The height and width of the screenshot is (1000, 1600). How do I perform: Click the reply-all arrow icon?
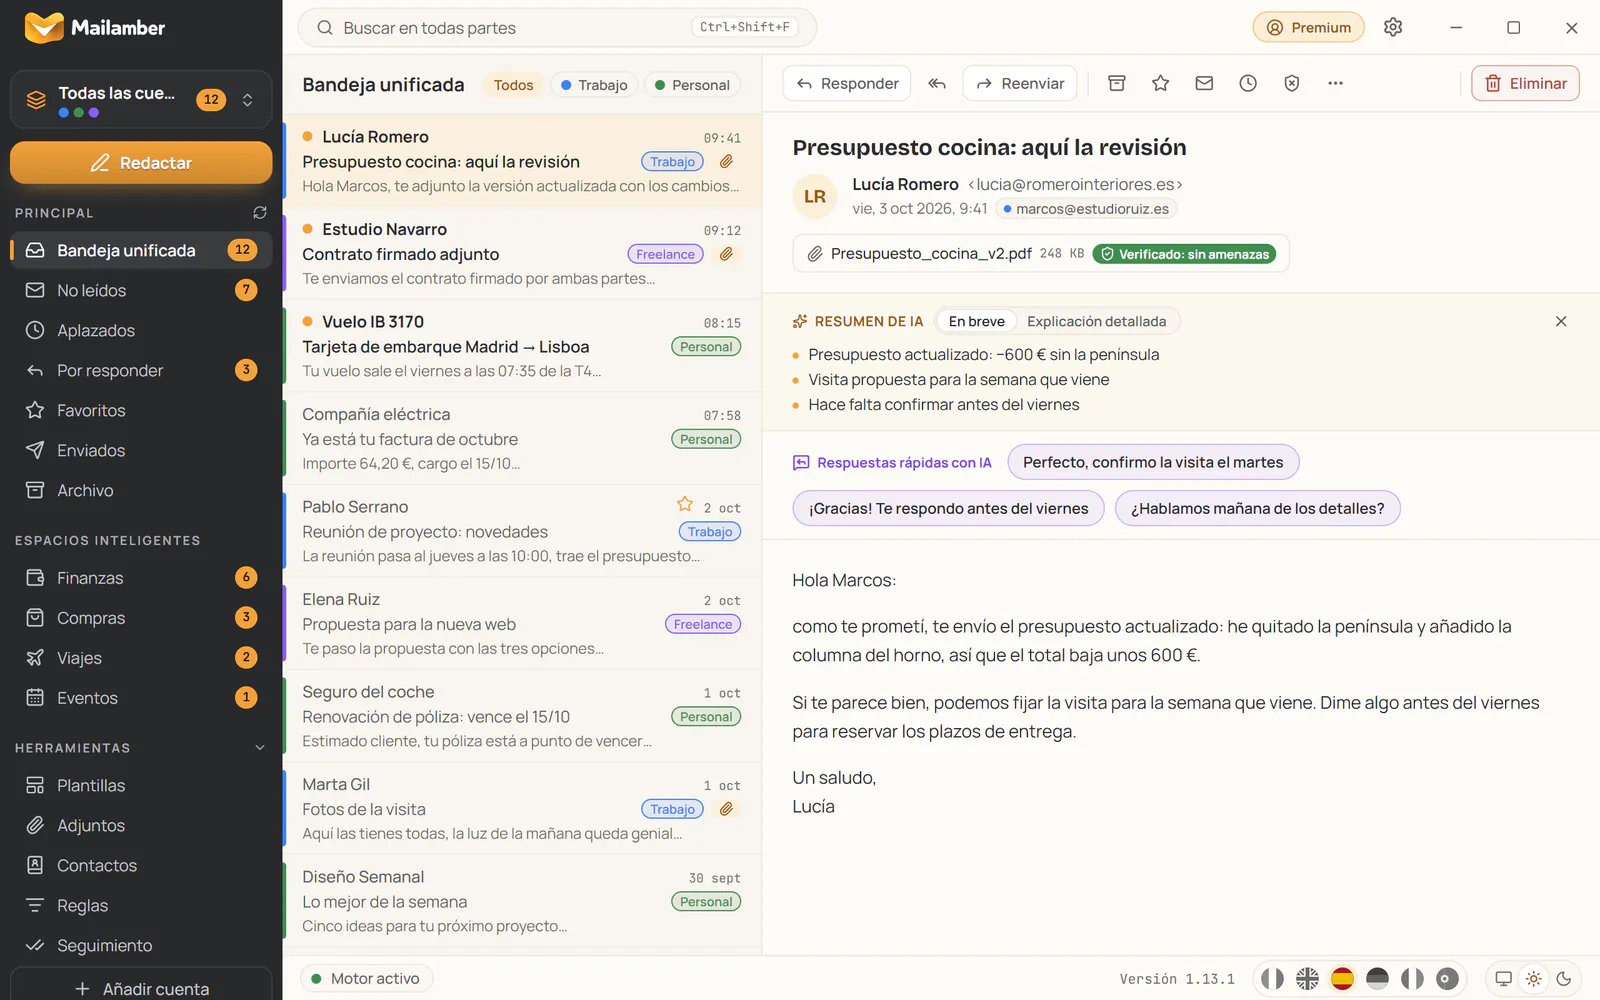937,84
